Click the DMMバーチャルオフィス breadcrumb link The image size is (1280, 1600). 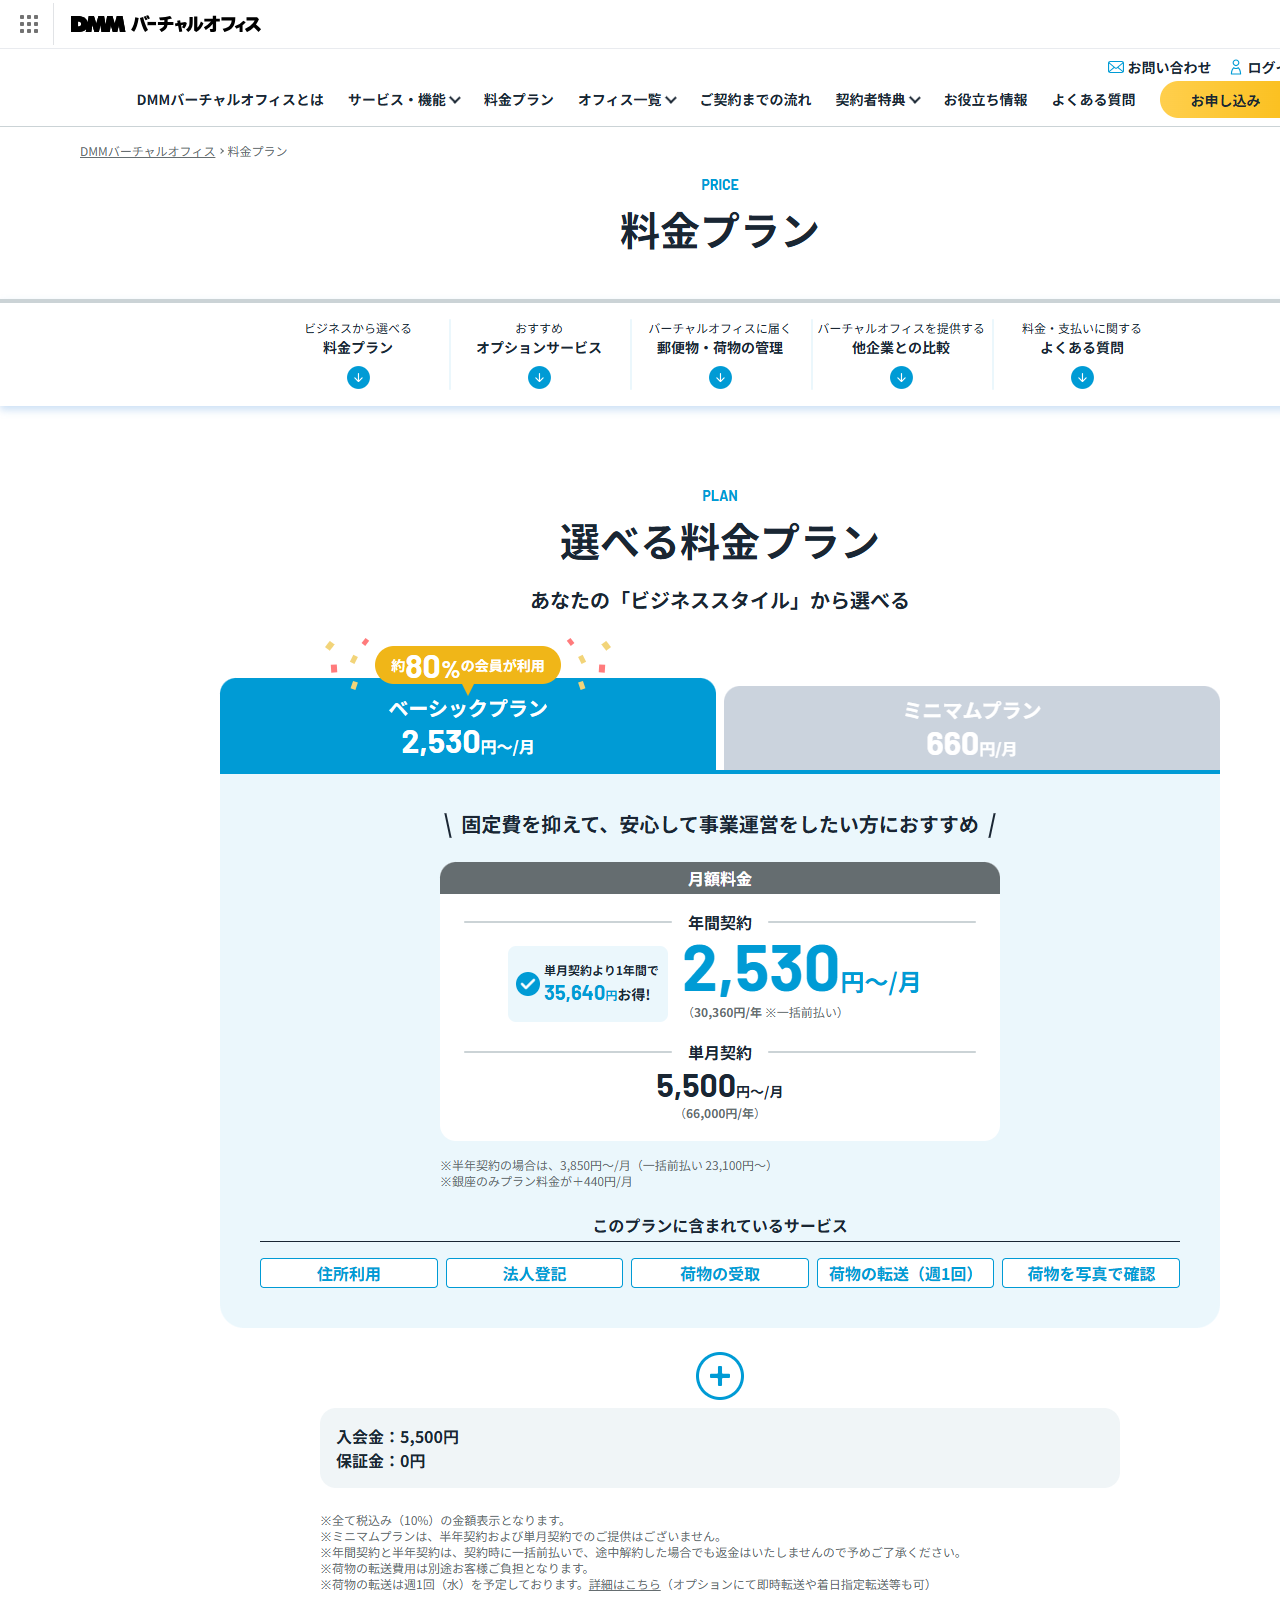point(148,151)
